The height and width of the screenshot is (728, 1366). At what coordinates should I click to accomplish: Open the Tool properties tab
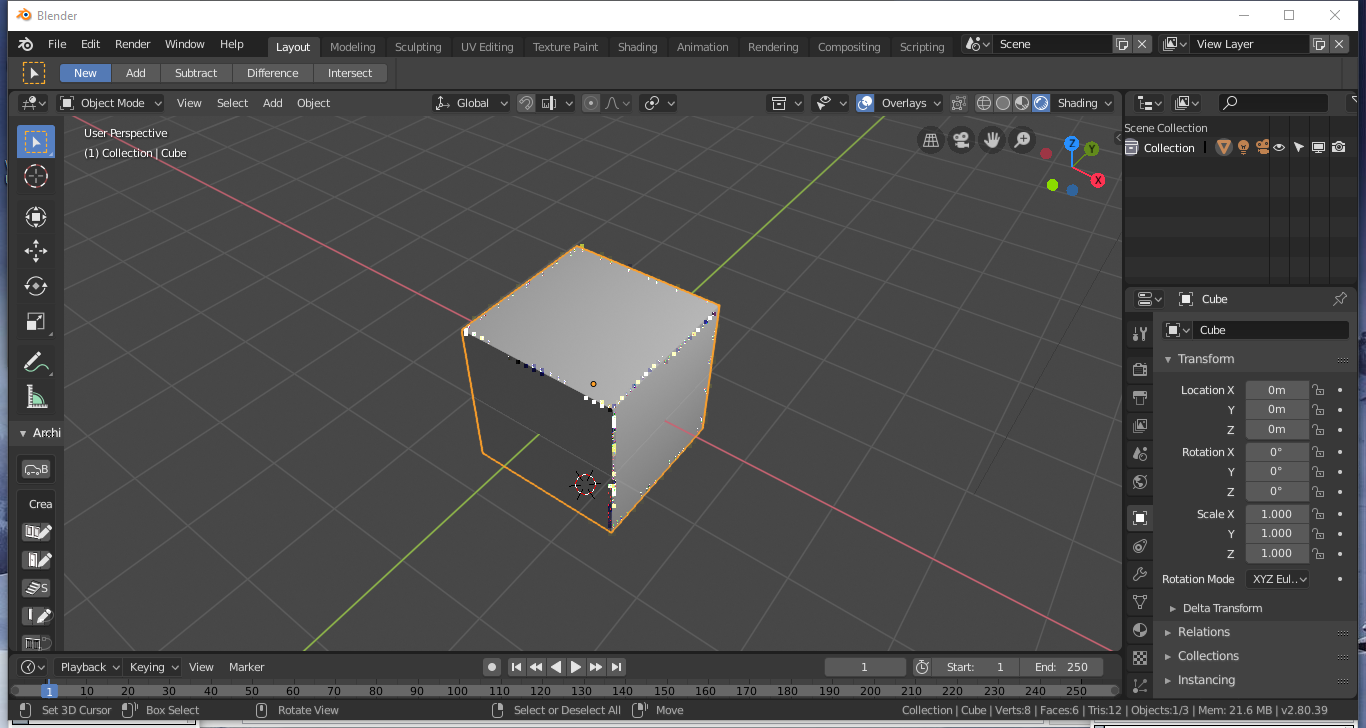(x=1140, y=334)
